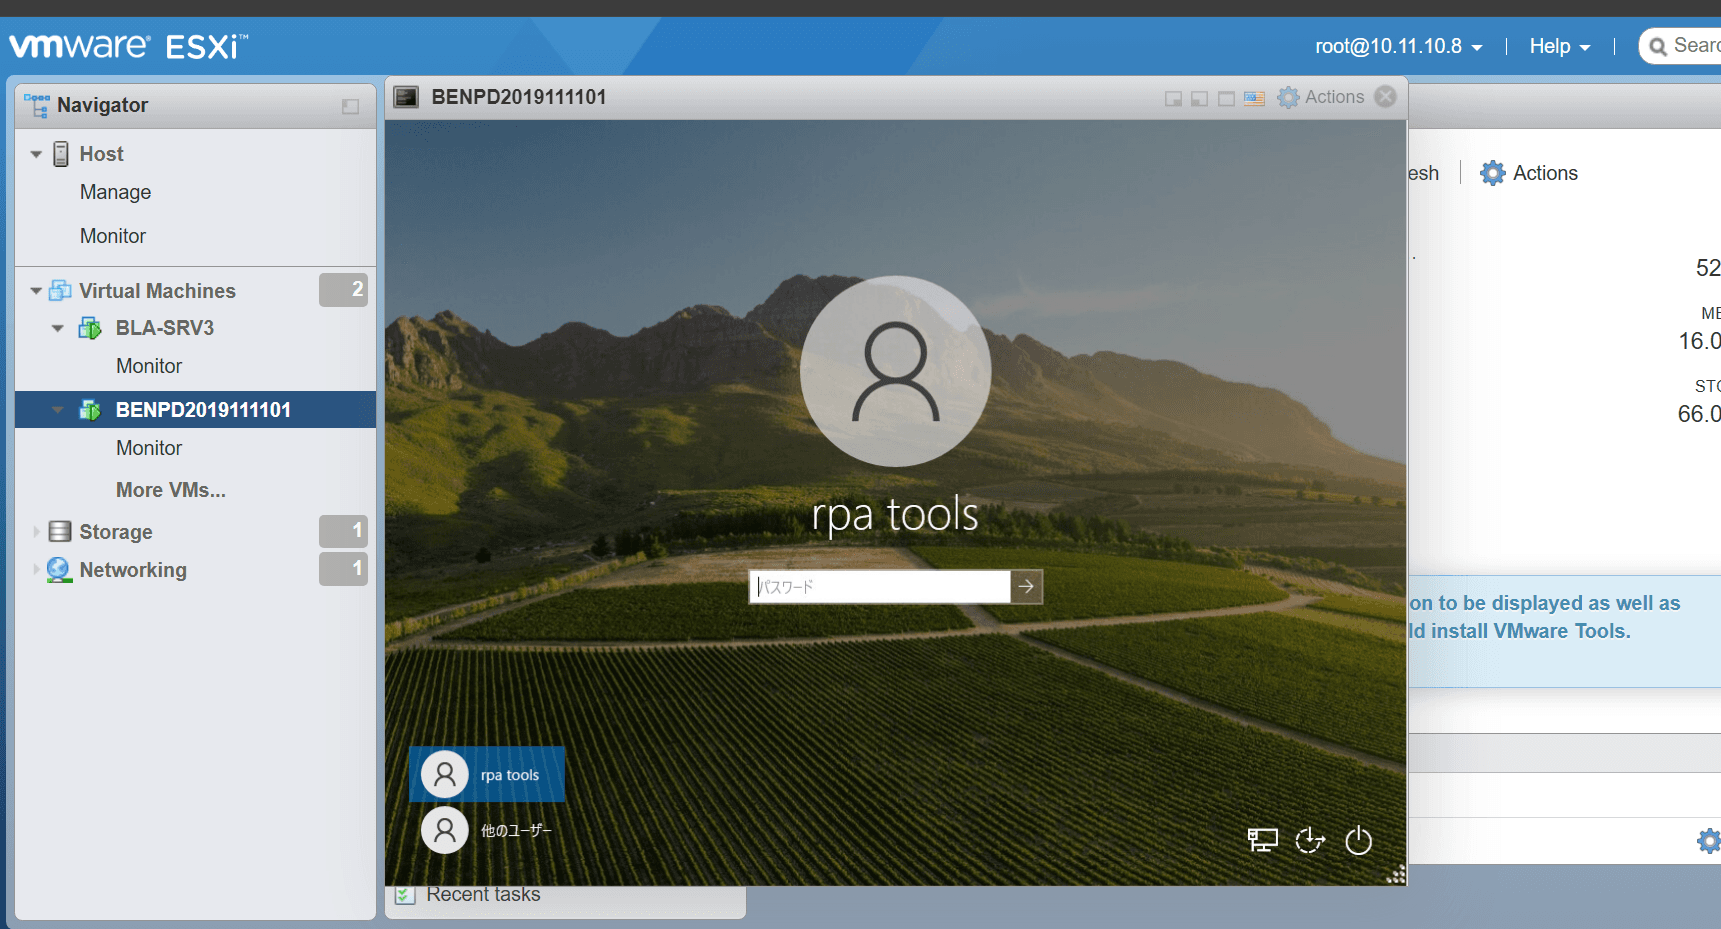Select the BLA-SRV3 virtual machine
The width and height of the screenshot is (1721, 929).
click(164, 328)
